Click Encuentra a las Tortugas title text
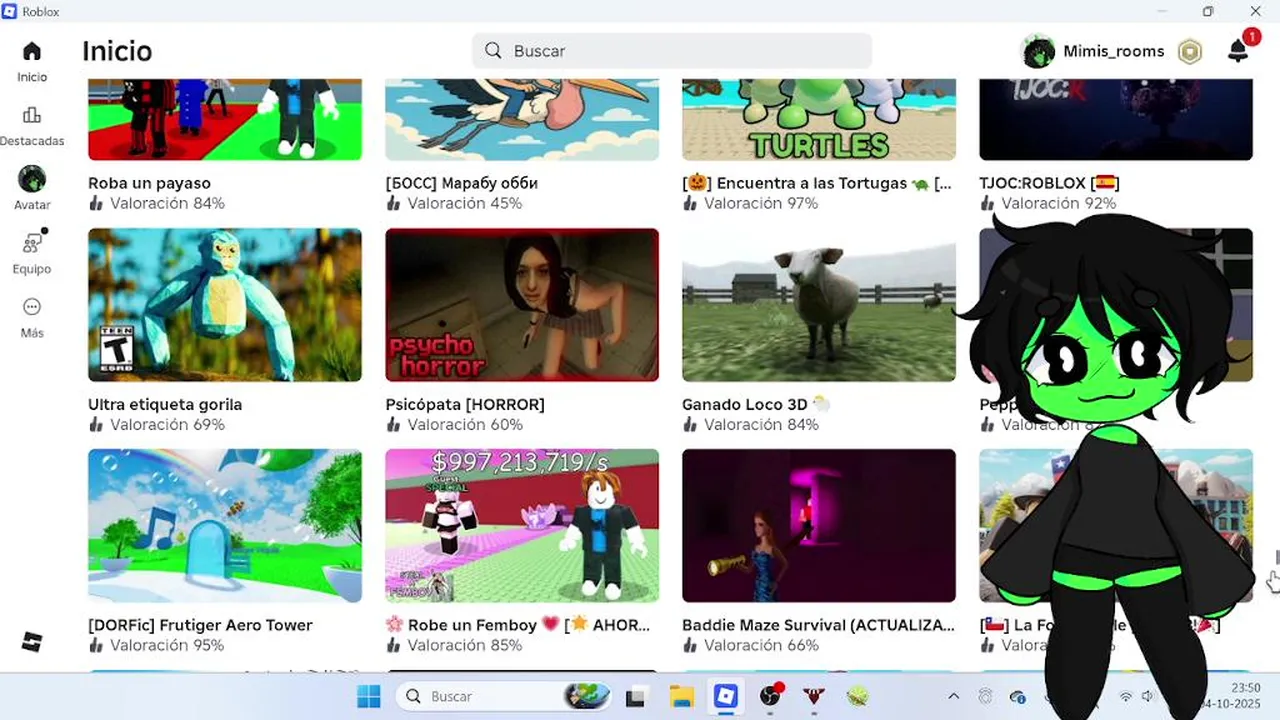The width and height of the screenshot is (1280, 720). (817, 184)
